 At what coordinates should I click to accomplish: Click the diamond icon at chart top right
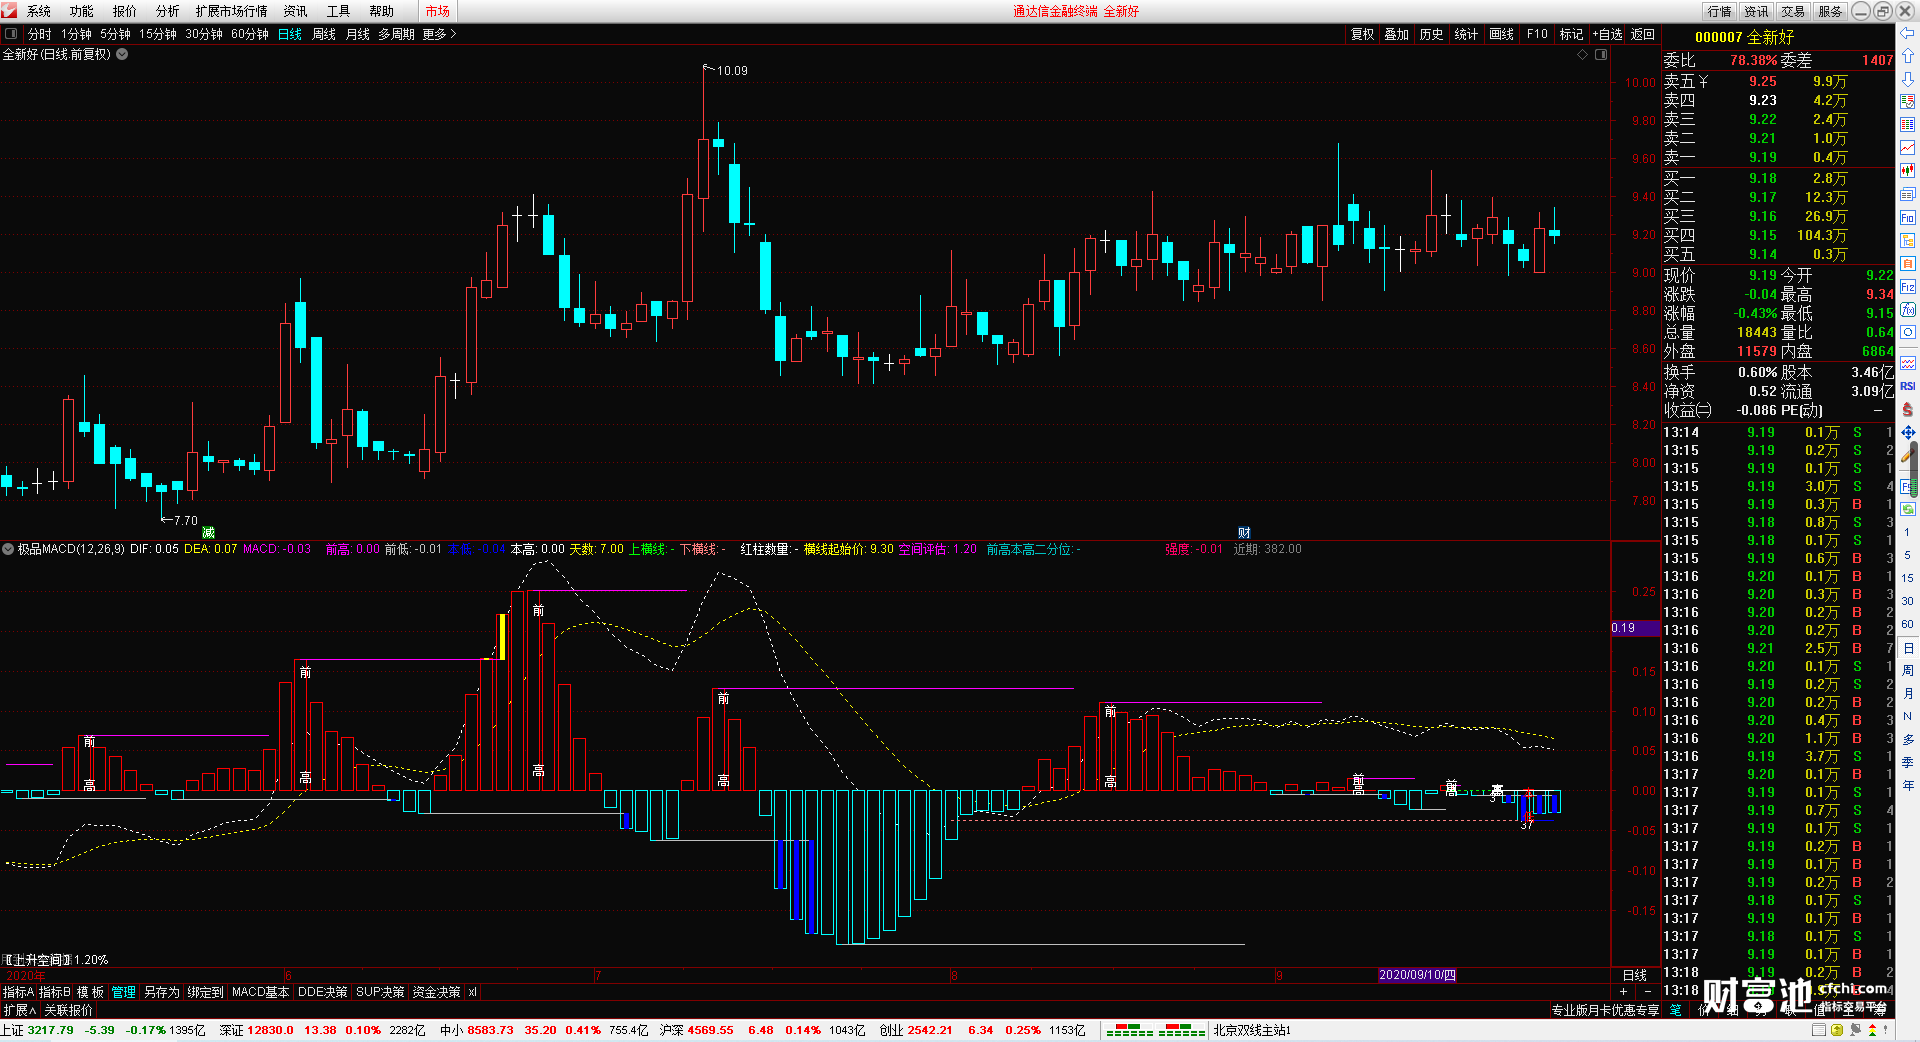pos(1583,54)
